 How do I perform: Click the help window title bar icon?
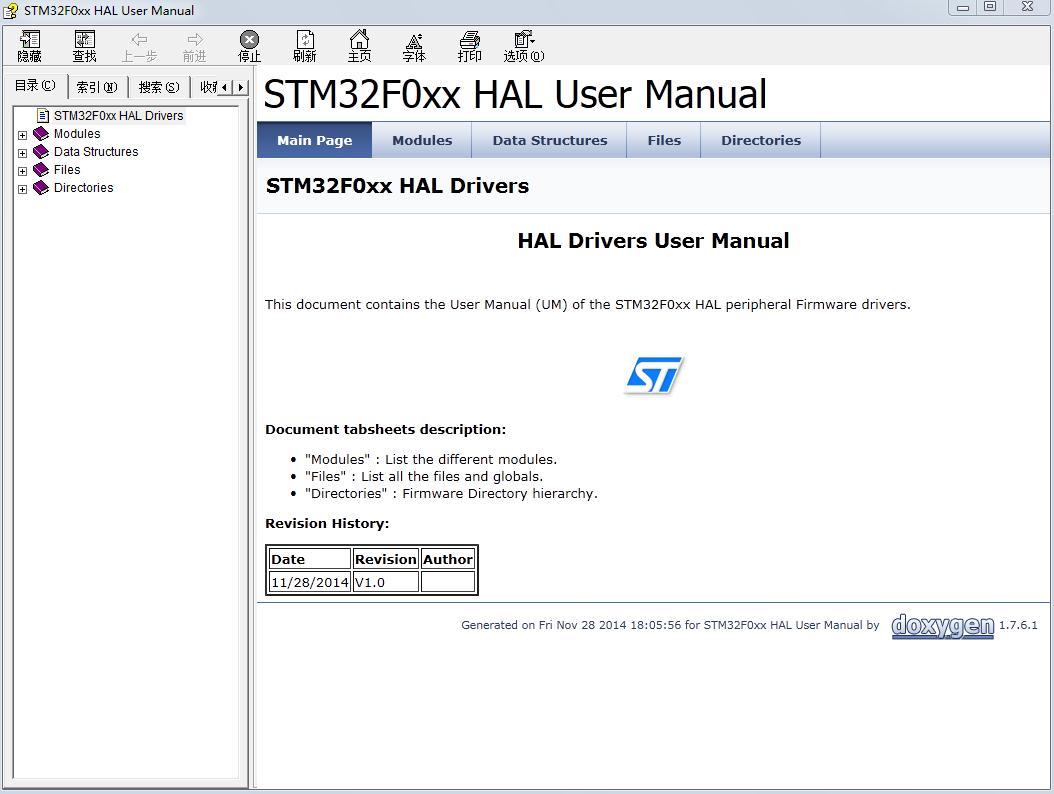tap(11, 10)
